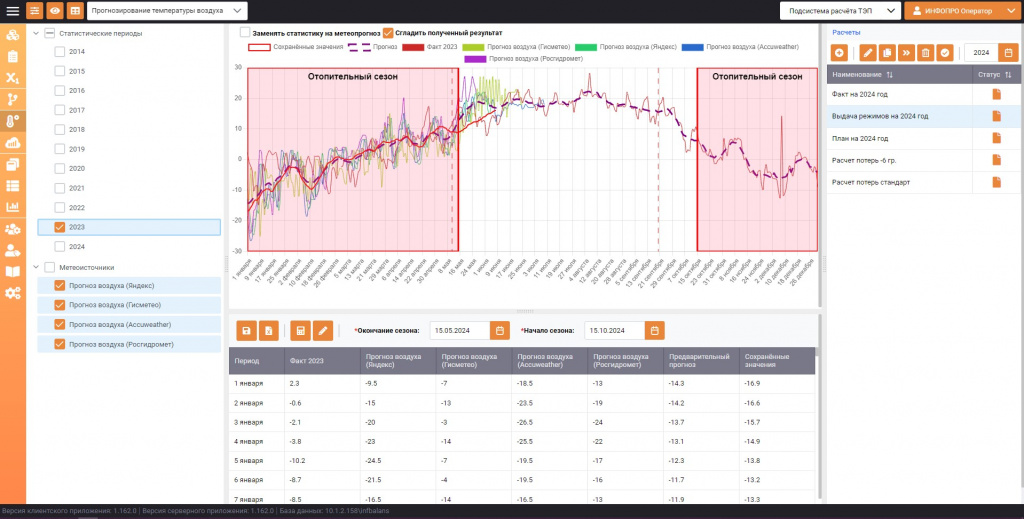The height and width of the screenshot is (519, 1024).
Task: Open calendar for season end date
Action: pos(500,331)
